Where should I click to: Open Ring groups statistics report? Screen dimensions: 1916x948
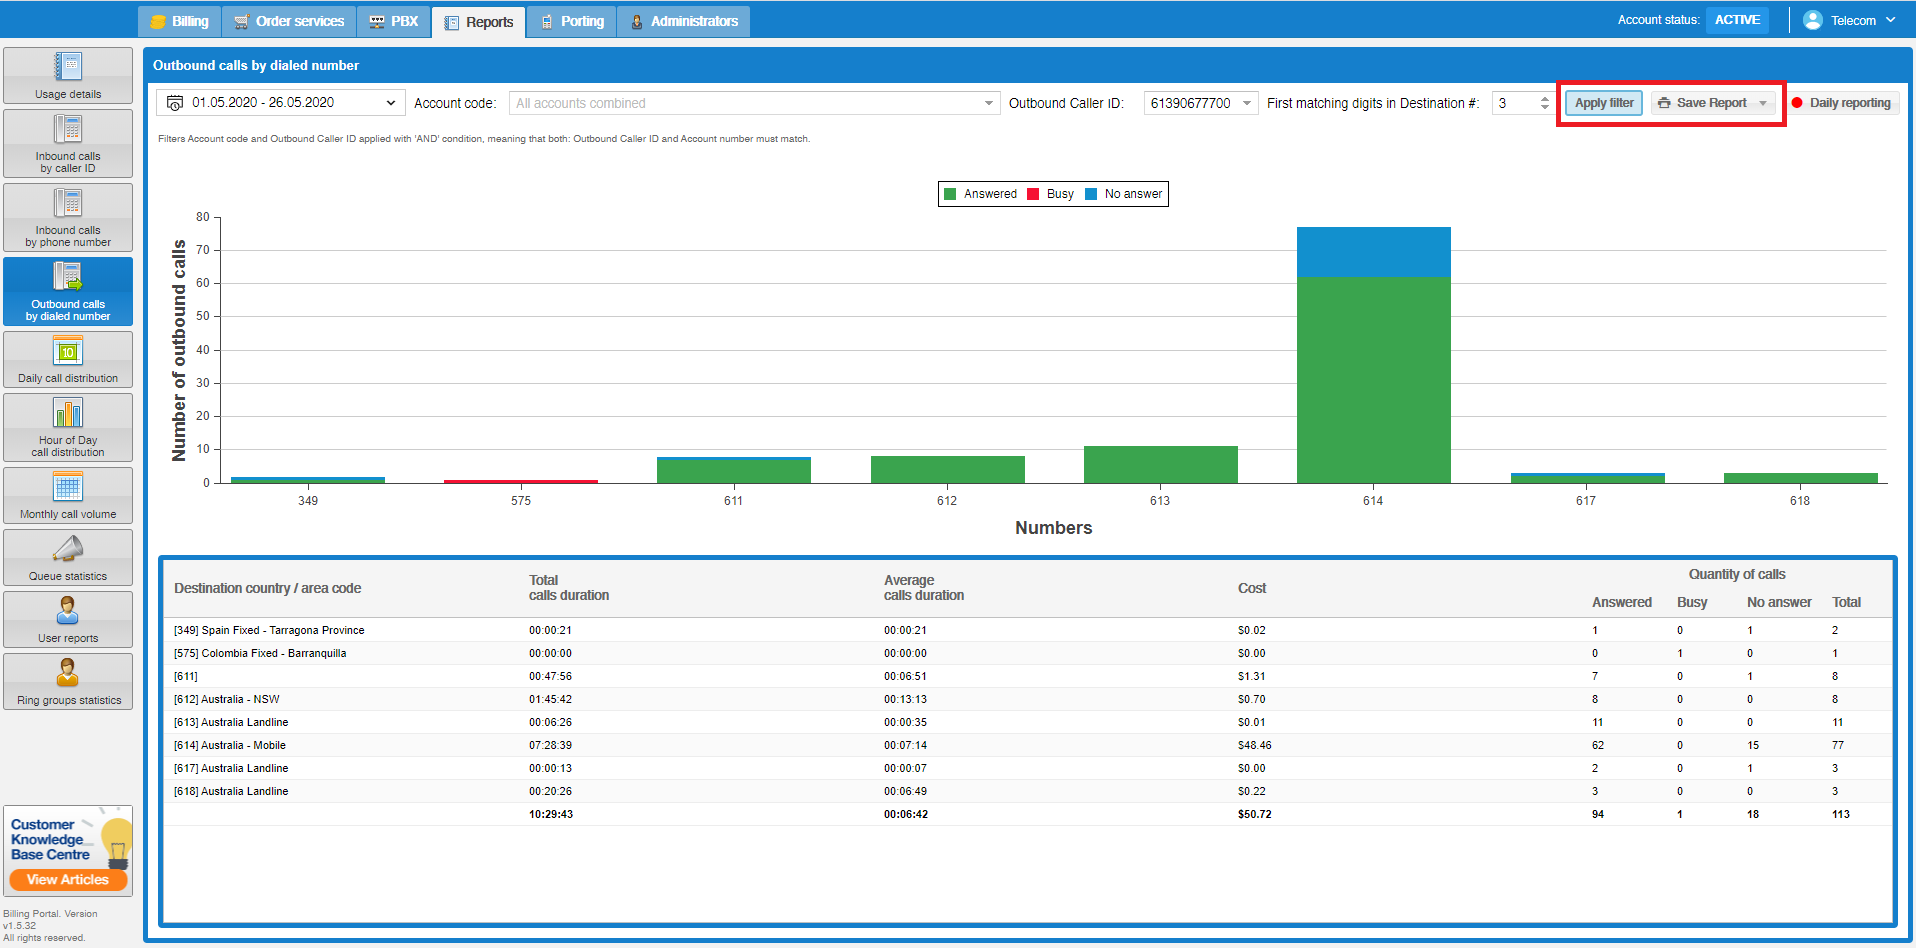click(x=68, y=681)
